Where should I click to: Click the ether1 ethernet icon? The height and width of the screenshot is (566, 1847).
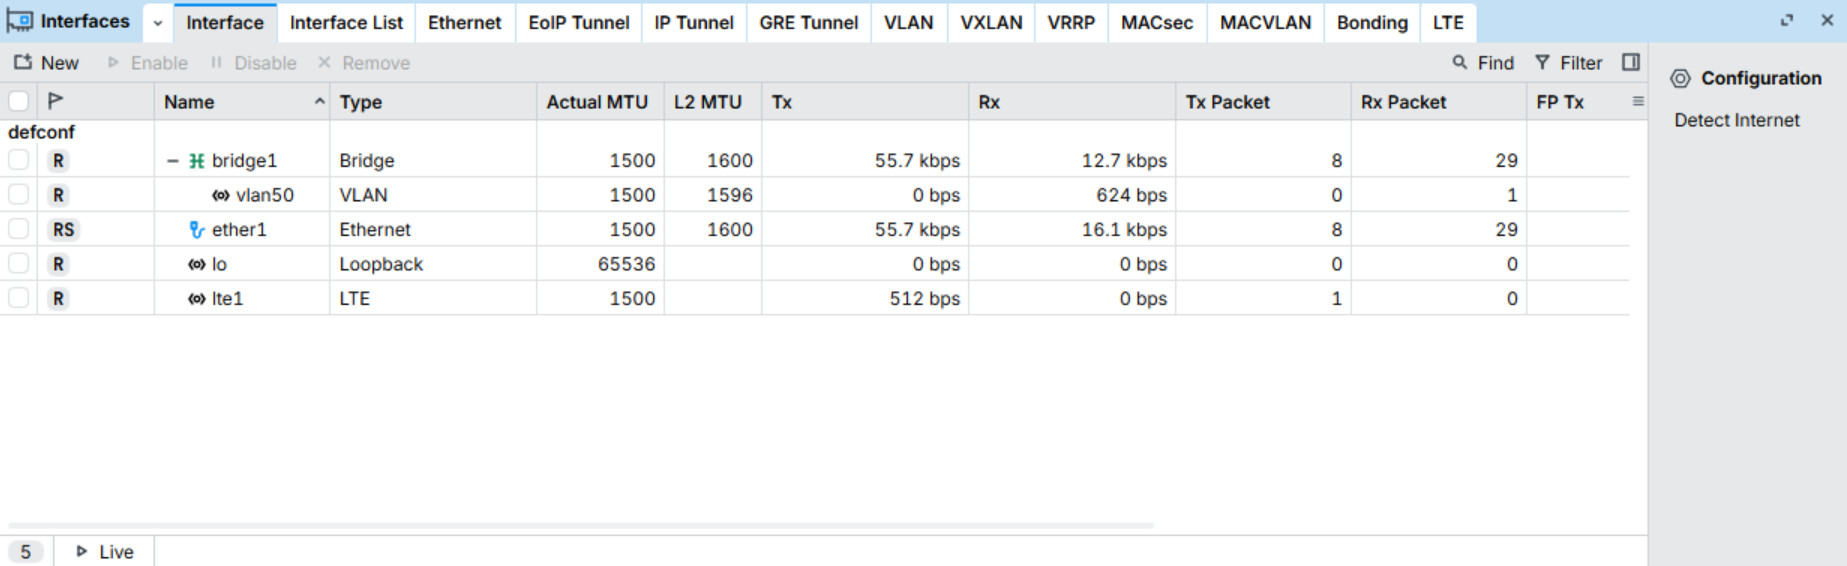[197, 230]
